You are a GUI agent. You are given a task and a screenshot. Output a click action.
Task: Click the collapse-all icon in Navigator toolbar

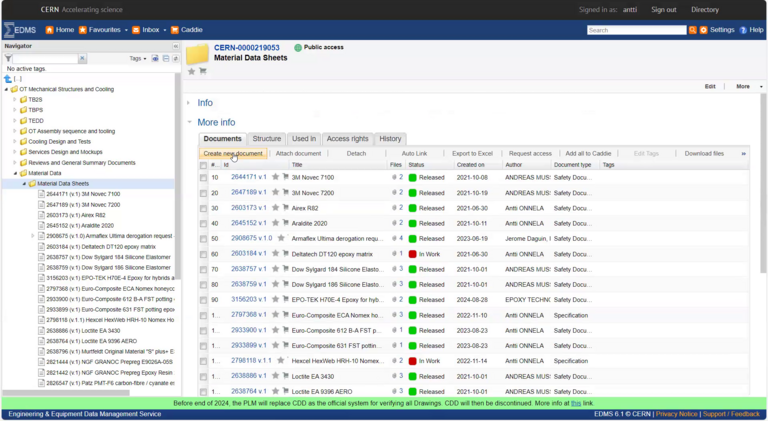point(166,58)
